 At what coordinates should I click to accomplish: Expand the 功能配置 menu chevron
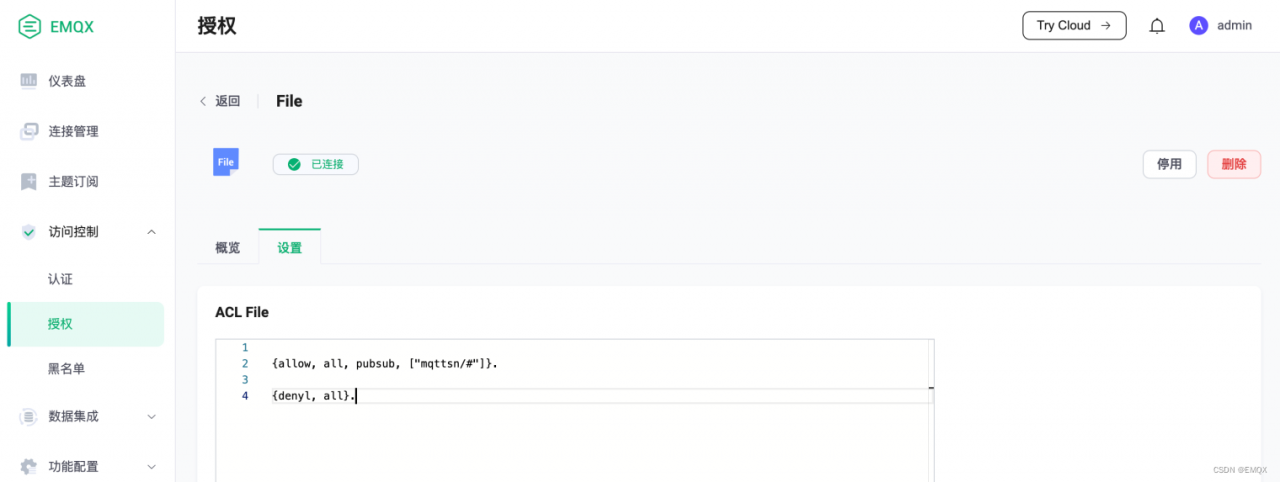pyautogui.click(x=152, y=466)
